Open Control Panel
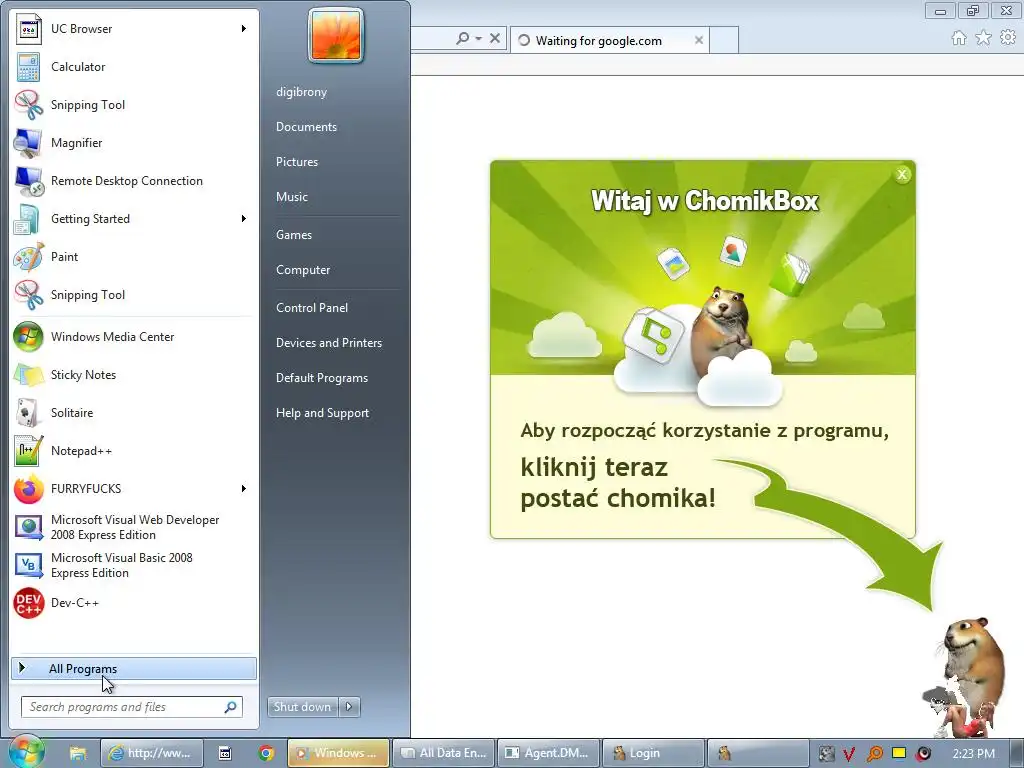 [312, 308]
